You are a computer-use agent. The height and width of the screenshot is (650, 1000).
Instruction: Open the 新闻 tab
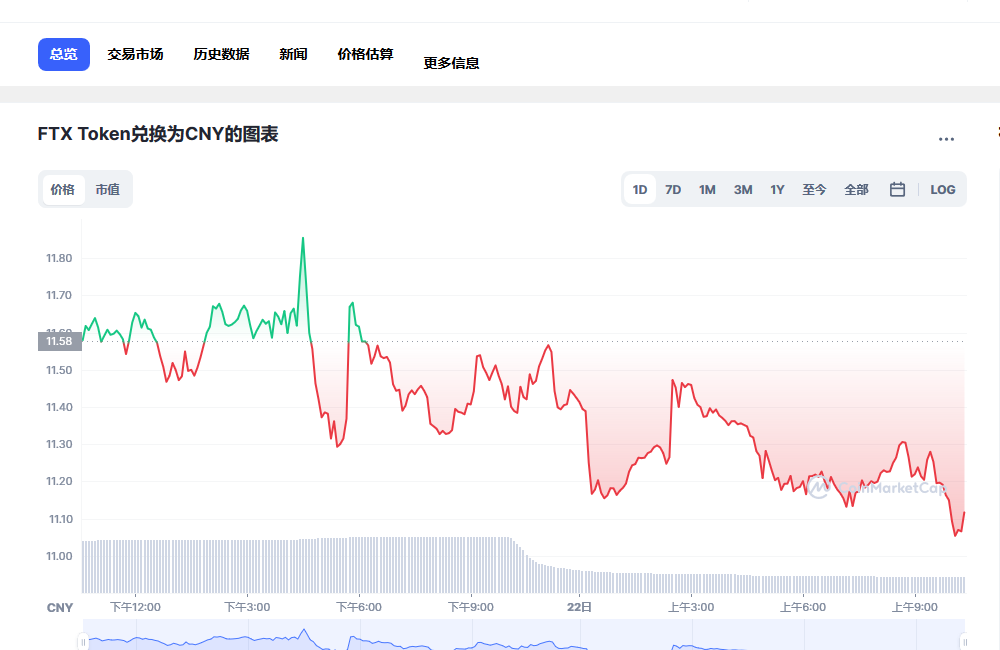(x=293, y=54)
